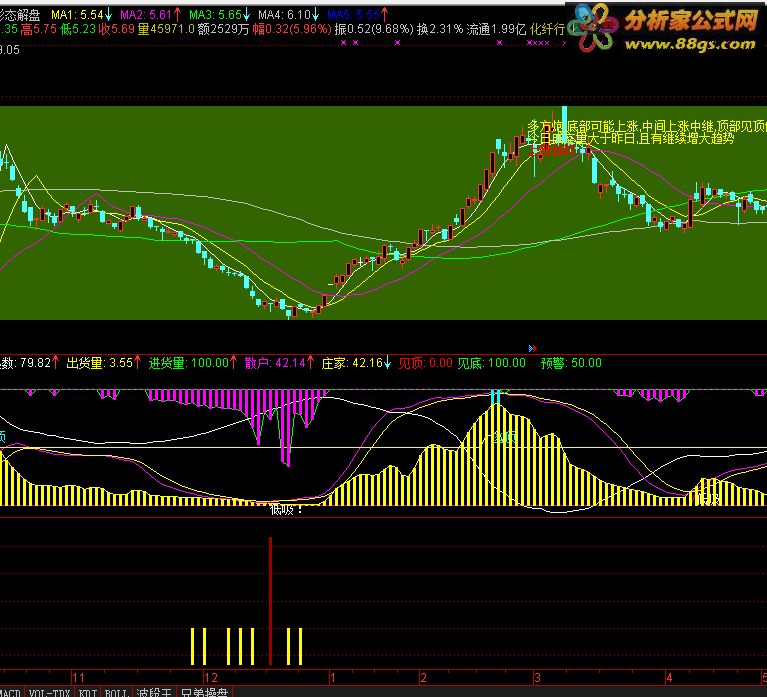The image size is (767, 697).
Task: Click the month 12 marker on time axis
Action: point(211,677)
